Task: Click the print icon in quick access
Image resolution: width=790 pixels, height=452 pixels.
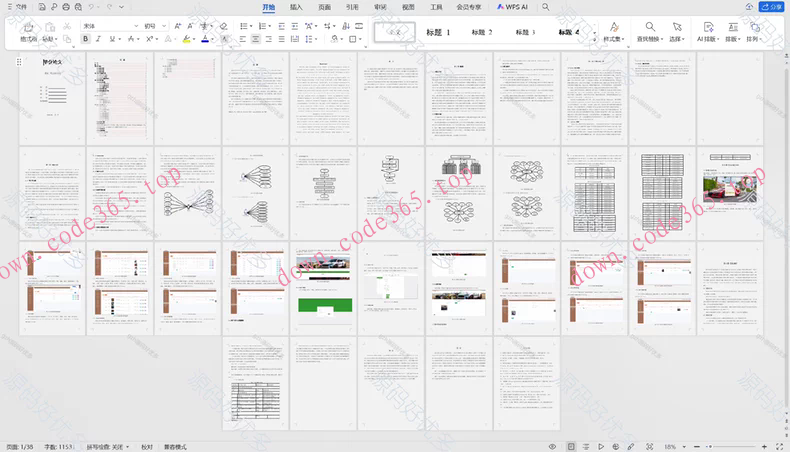Action: (66, 6)
